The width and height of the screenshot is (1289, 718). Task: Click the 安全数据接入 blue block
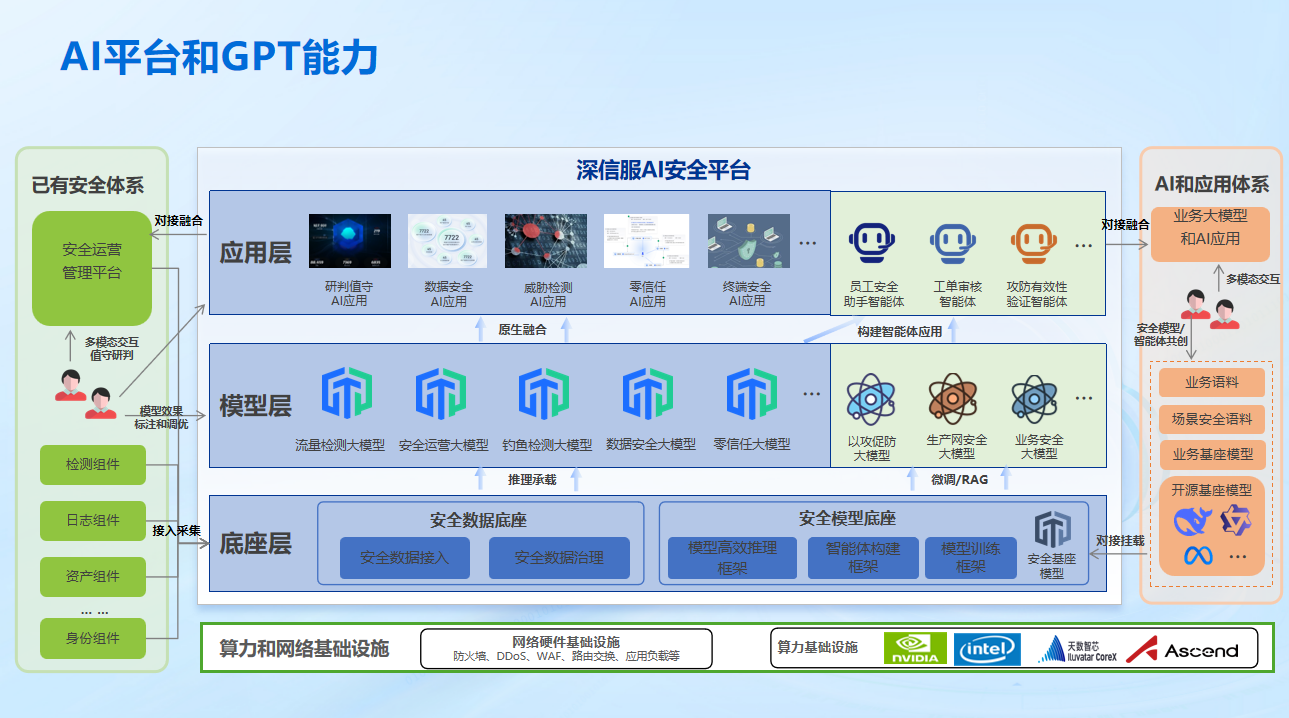click(405, 558)
